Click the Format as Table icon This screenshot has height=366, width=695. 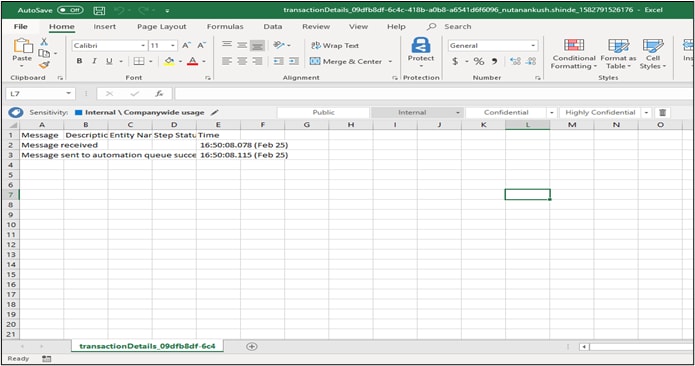[x=618, y=46]
